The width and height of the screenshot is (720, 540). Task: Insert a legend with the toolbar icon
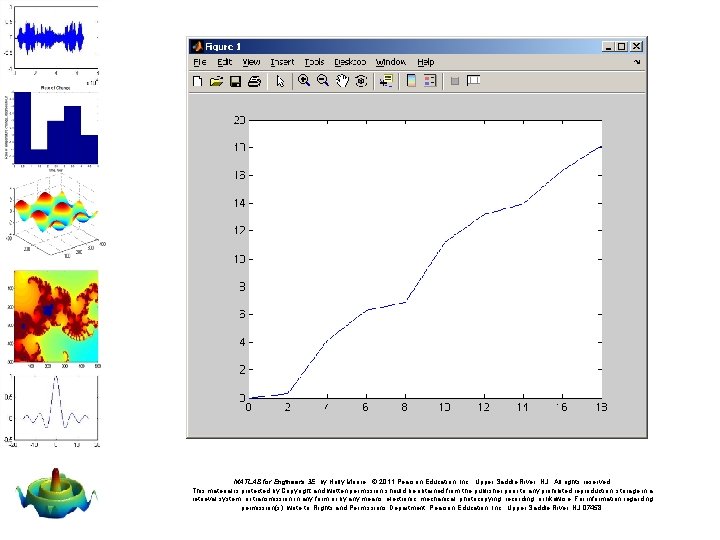[x=430, y=81]
